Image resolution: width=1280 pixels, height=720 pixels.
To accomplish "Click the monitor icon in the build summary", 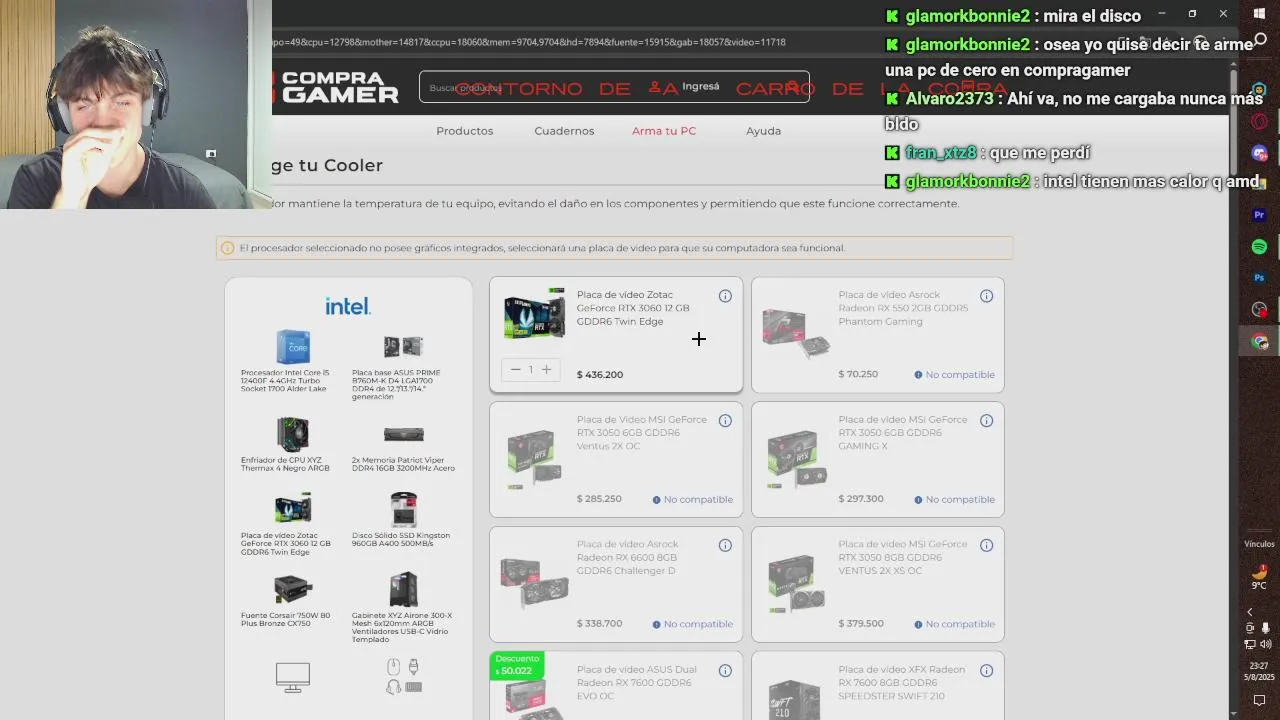I will 293,677.
